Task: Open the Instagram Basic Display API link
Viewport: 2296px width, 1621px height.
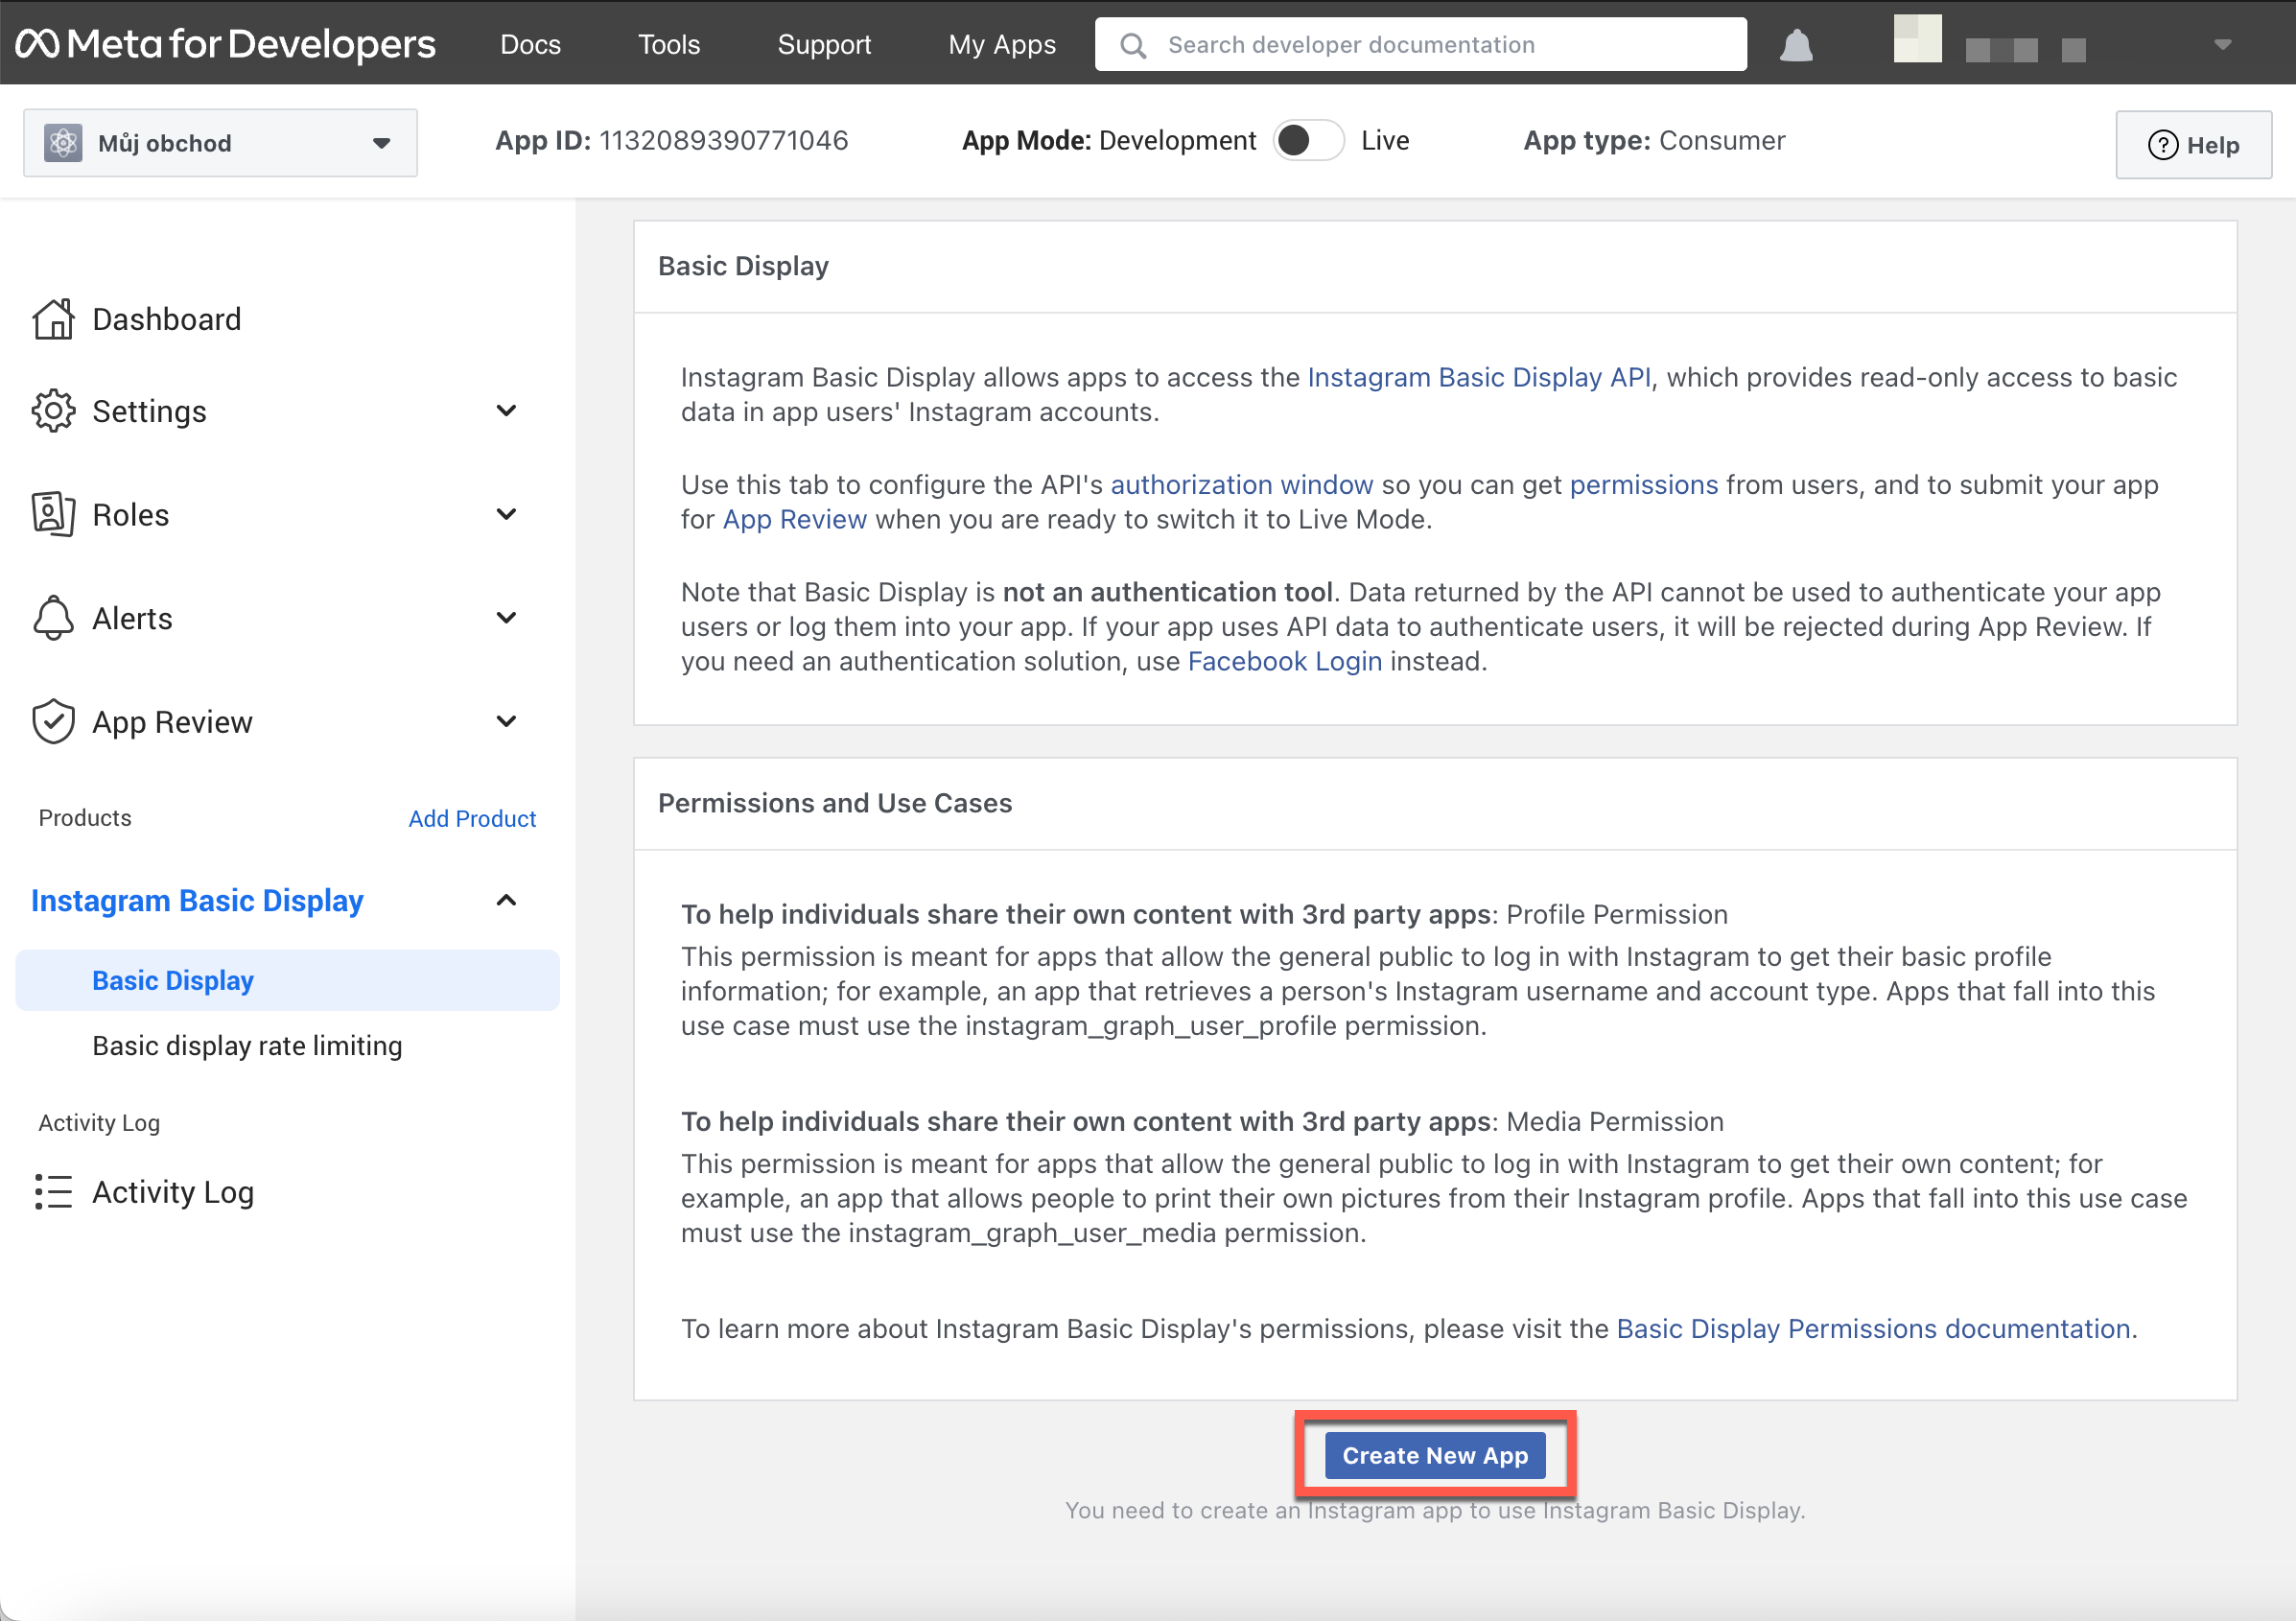Action: [1479, 377]
